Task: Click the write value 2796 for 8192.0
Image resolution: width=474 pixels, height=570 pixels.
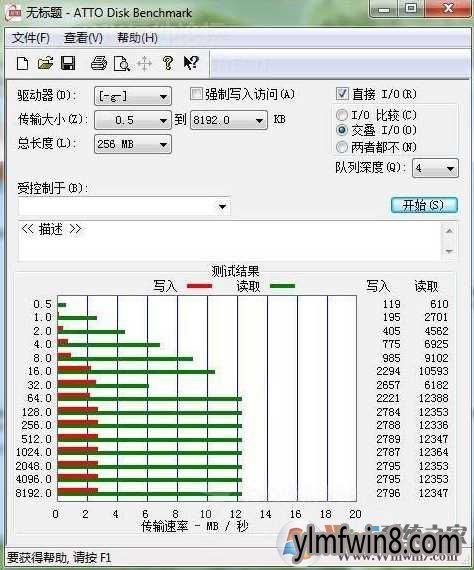Action: 388,493
